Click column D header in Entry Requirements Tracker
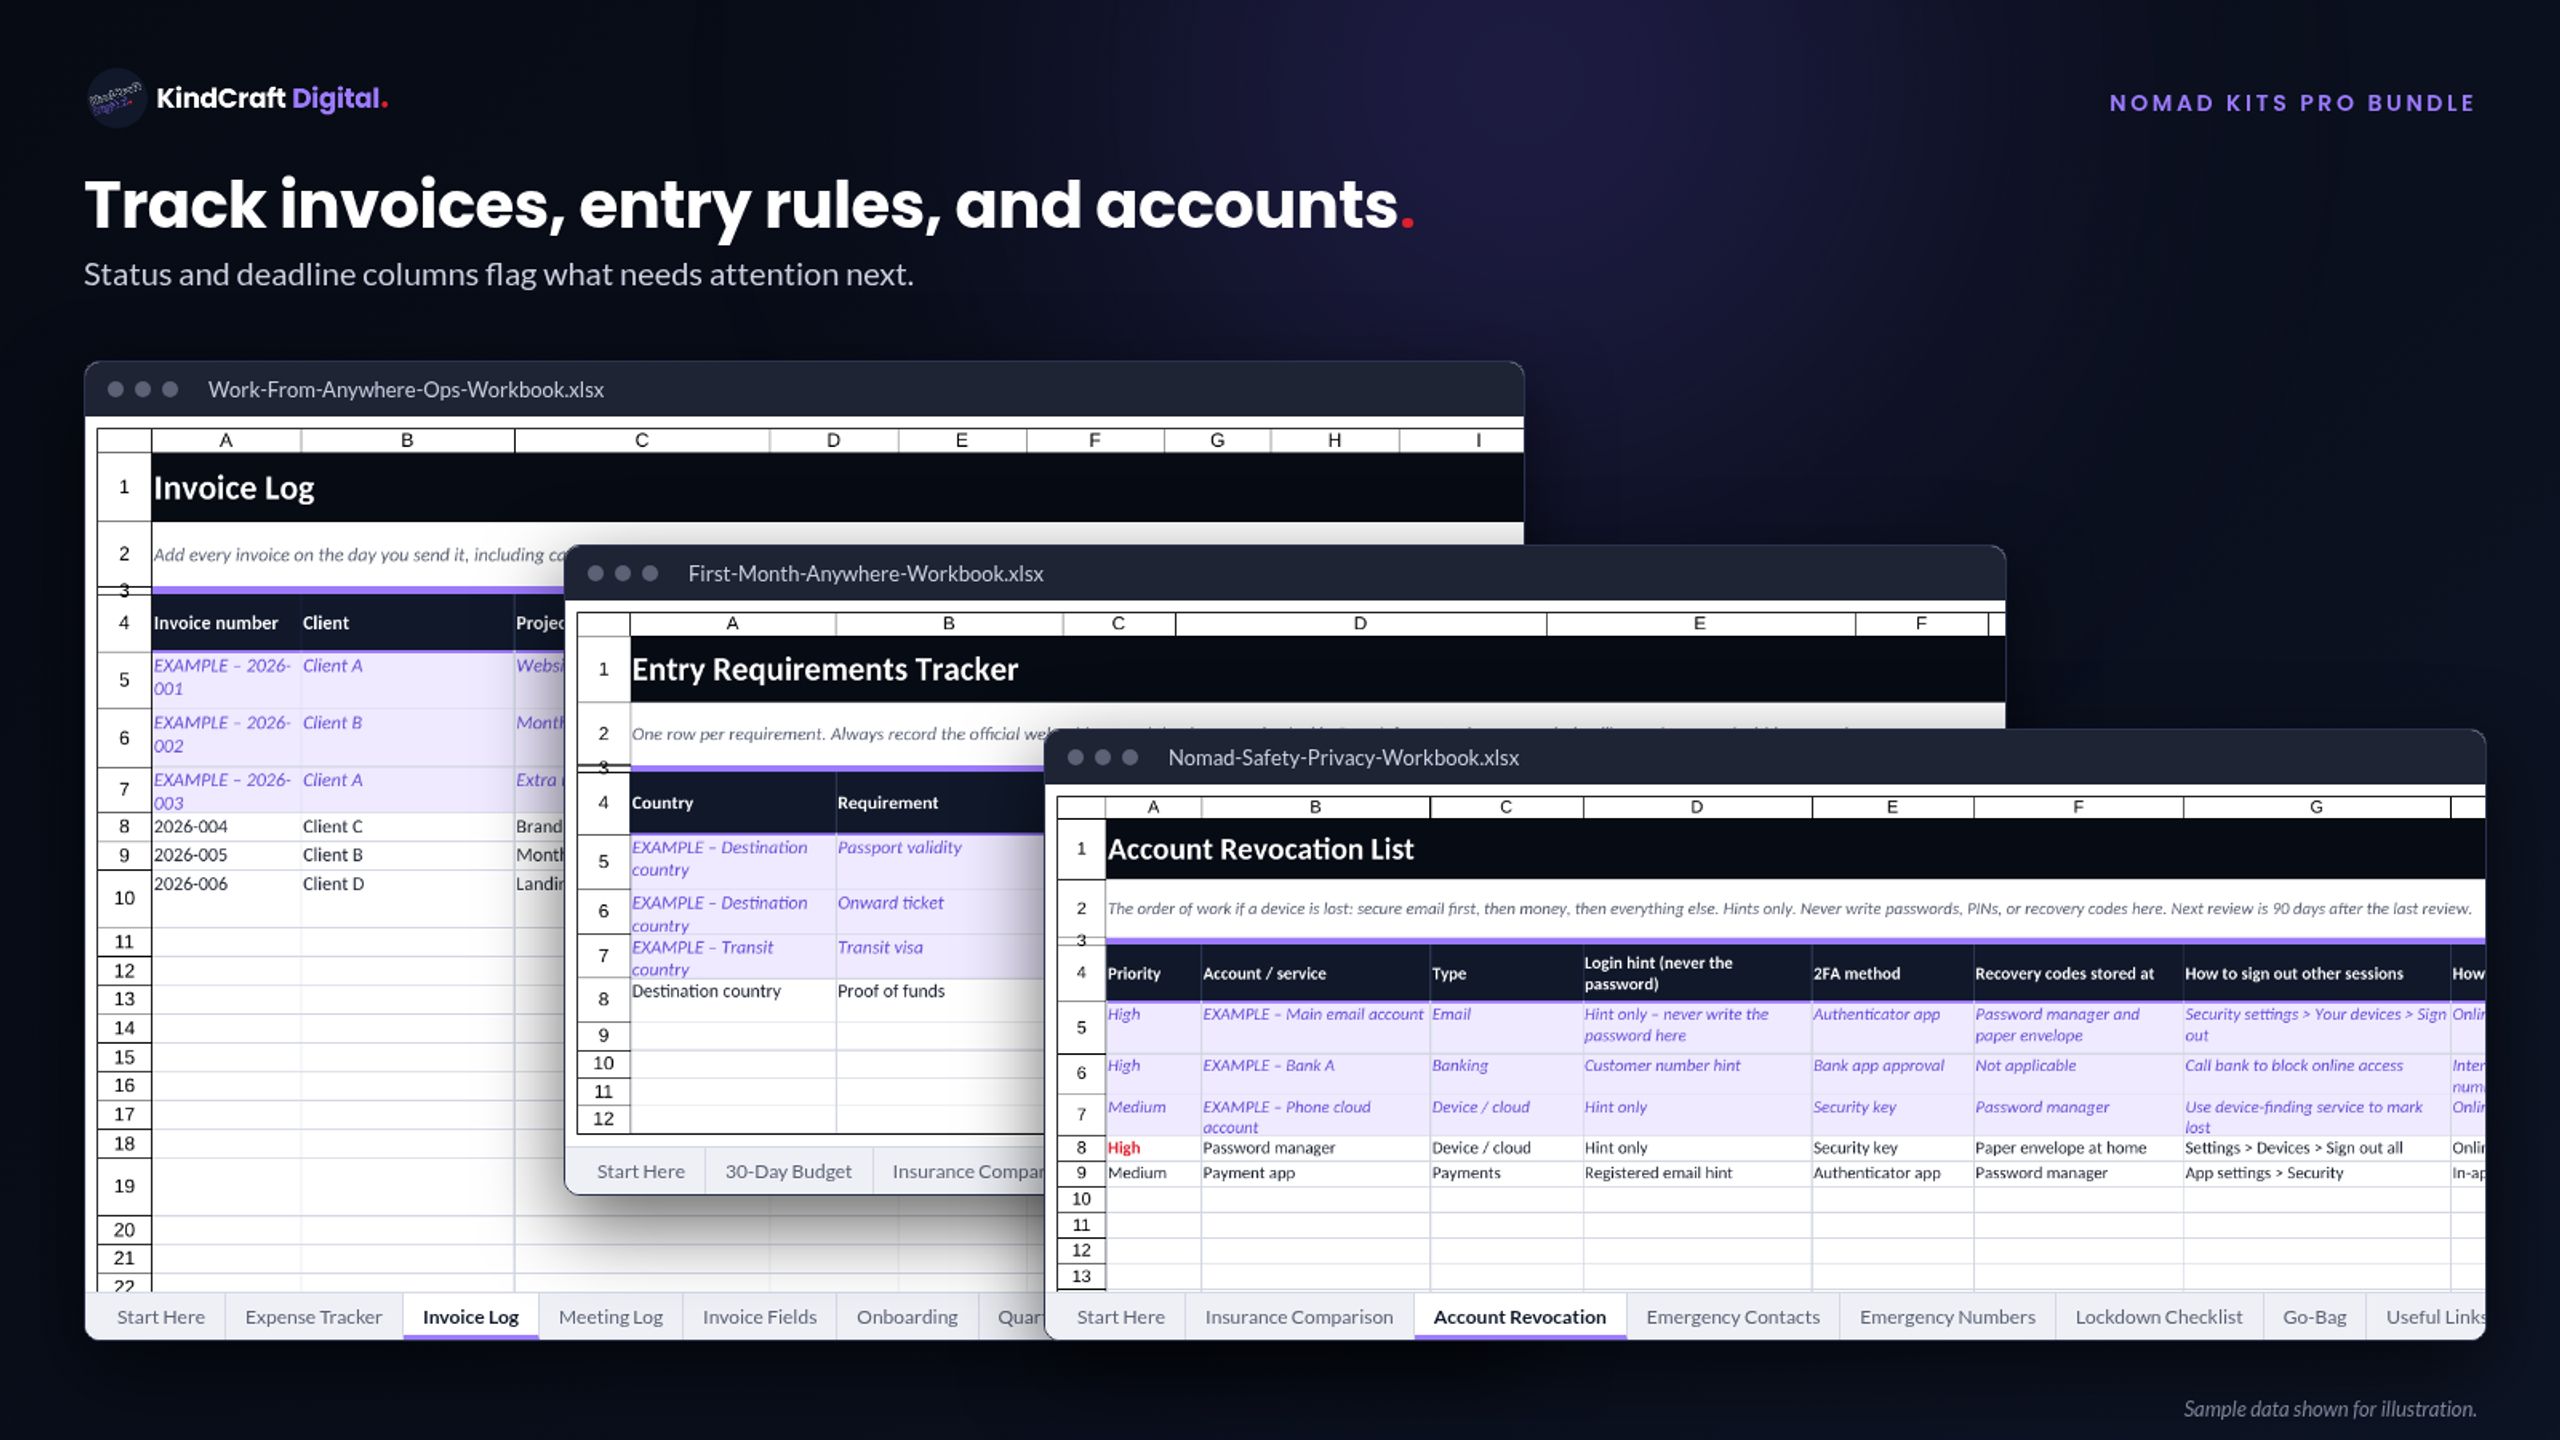 pyautogui.click(x=1360, y=623)
